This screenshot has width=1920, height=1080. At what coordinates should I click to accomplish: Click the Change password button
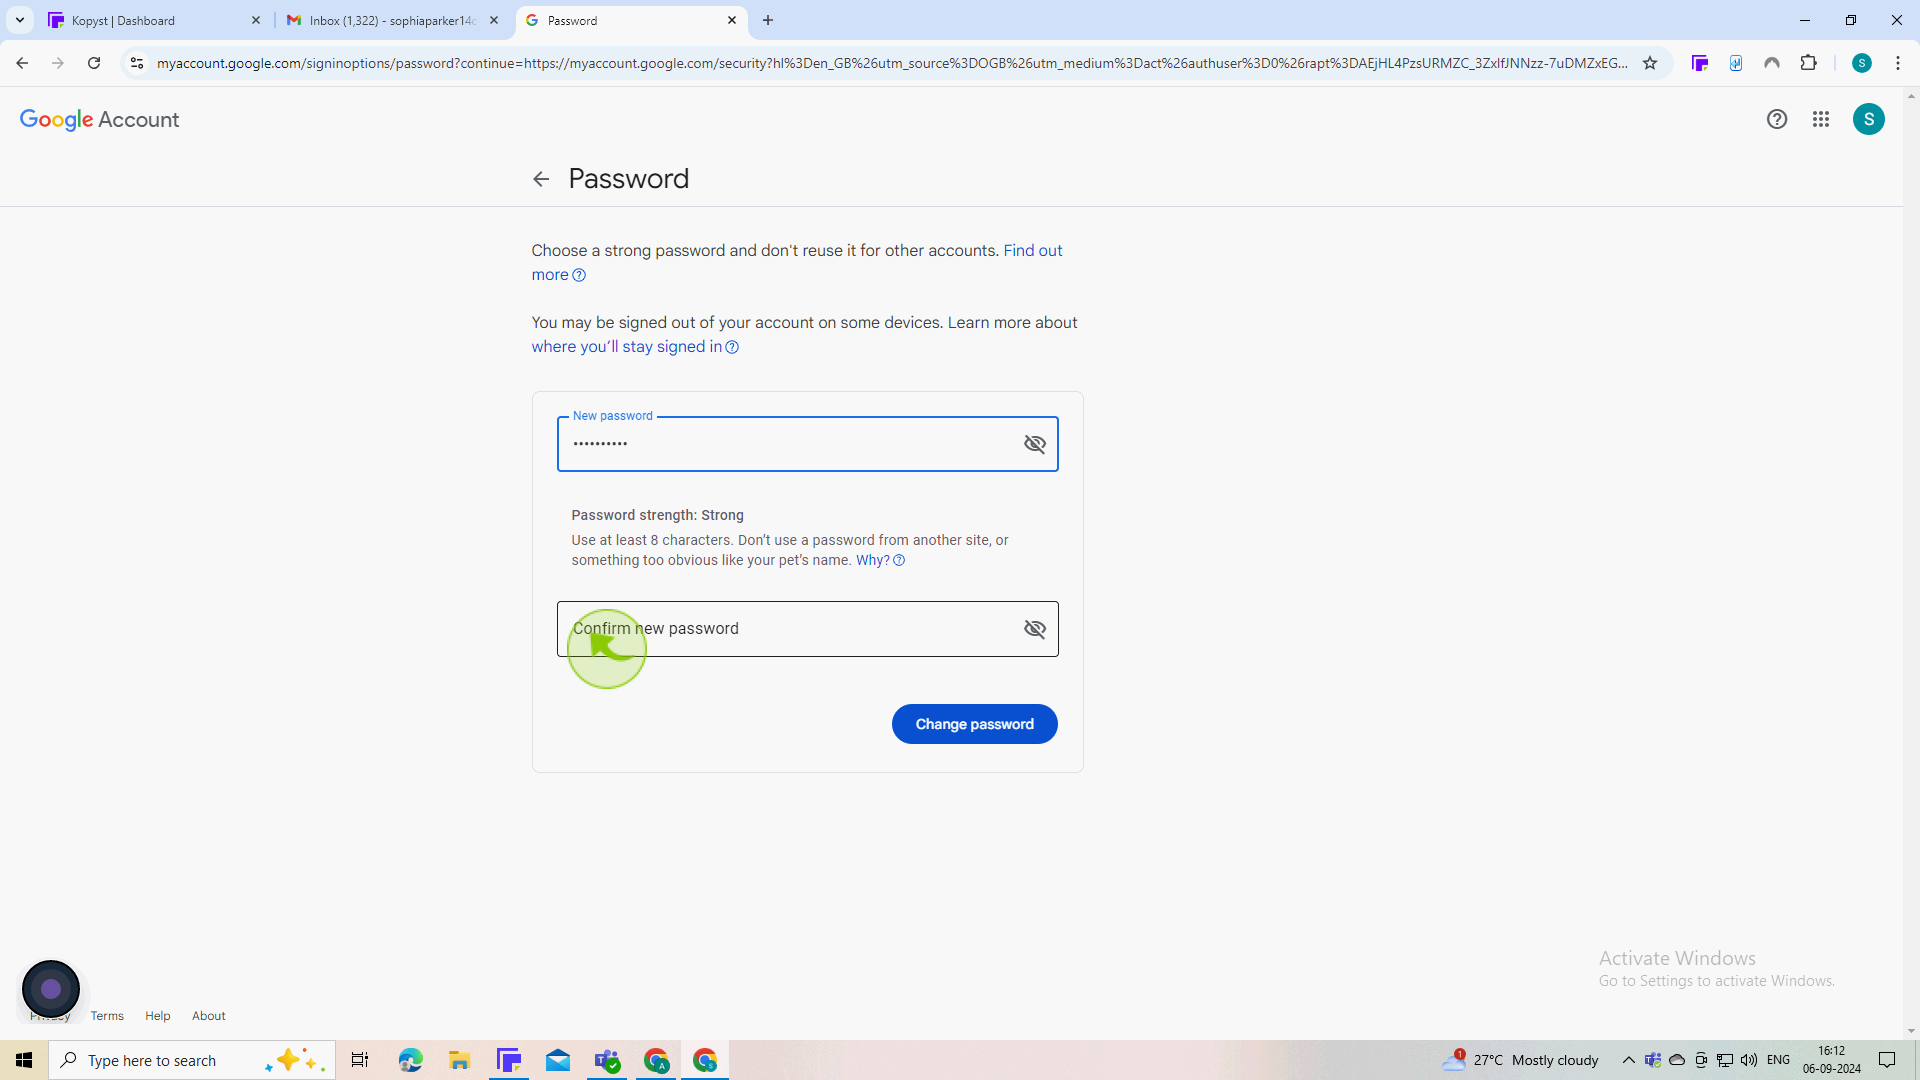point(975,724)
